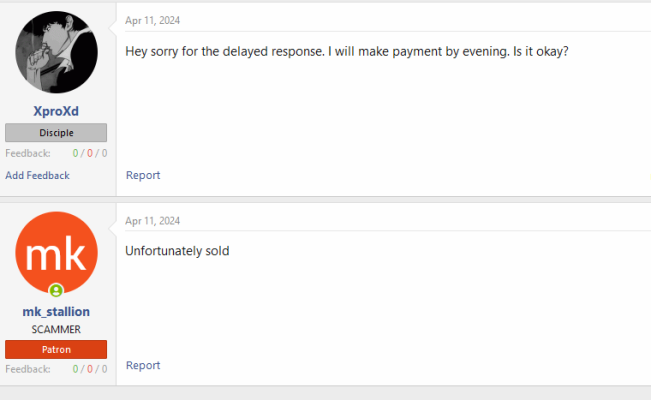Image resolution: width=651 pixels, height=400 pixels.
Task: Click the orange Patron rank badge
Action: tap(56, 349)
